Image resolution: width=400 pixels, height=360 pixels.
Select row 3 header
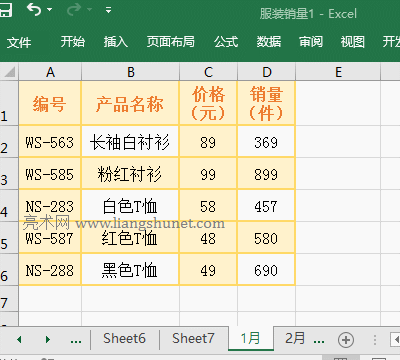9,173
